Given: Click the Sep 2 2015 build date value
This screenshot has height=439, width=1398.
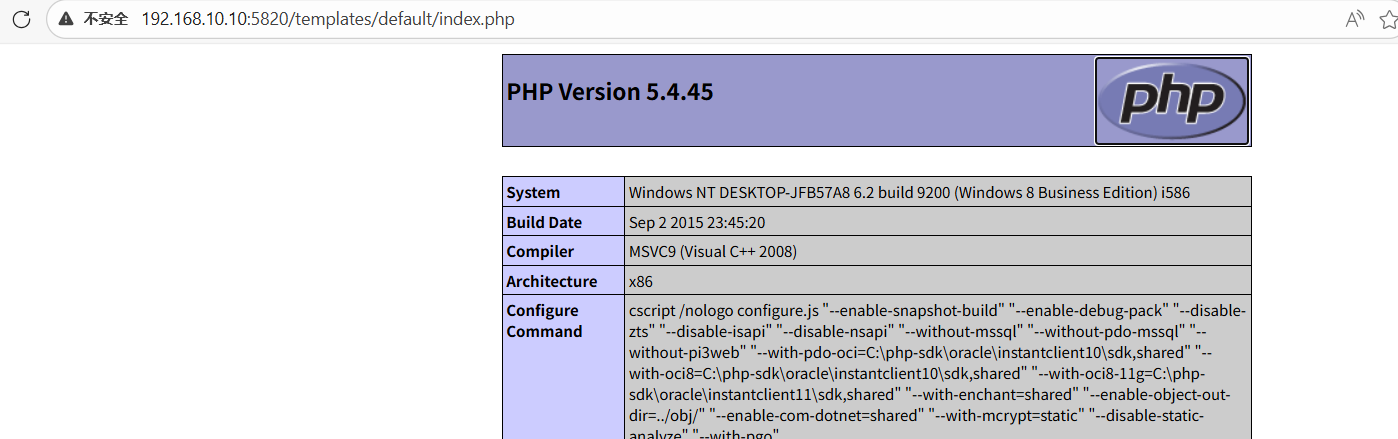Looking at the screenshot, I should [697, 223].
